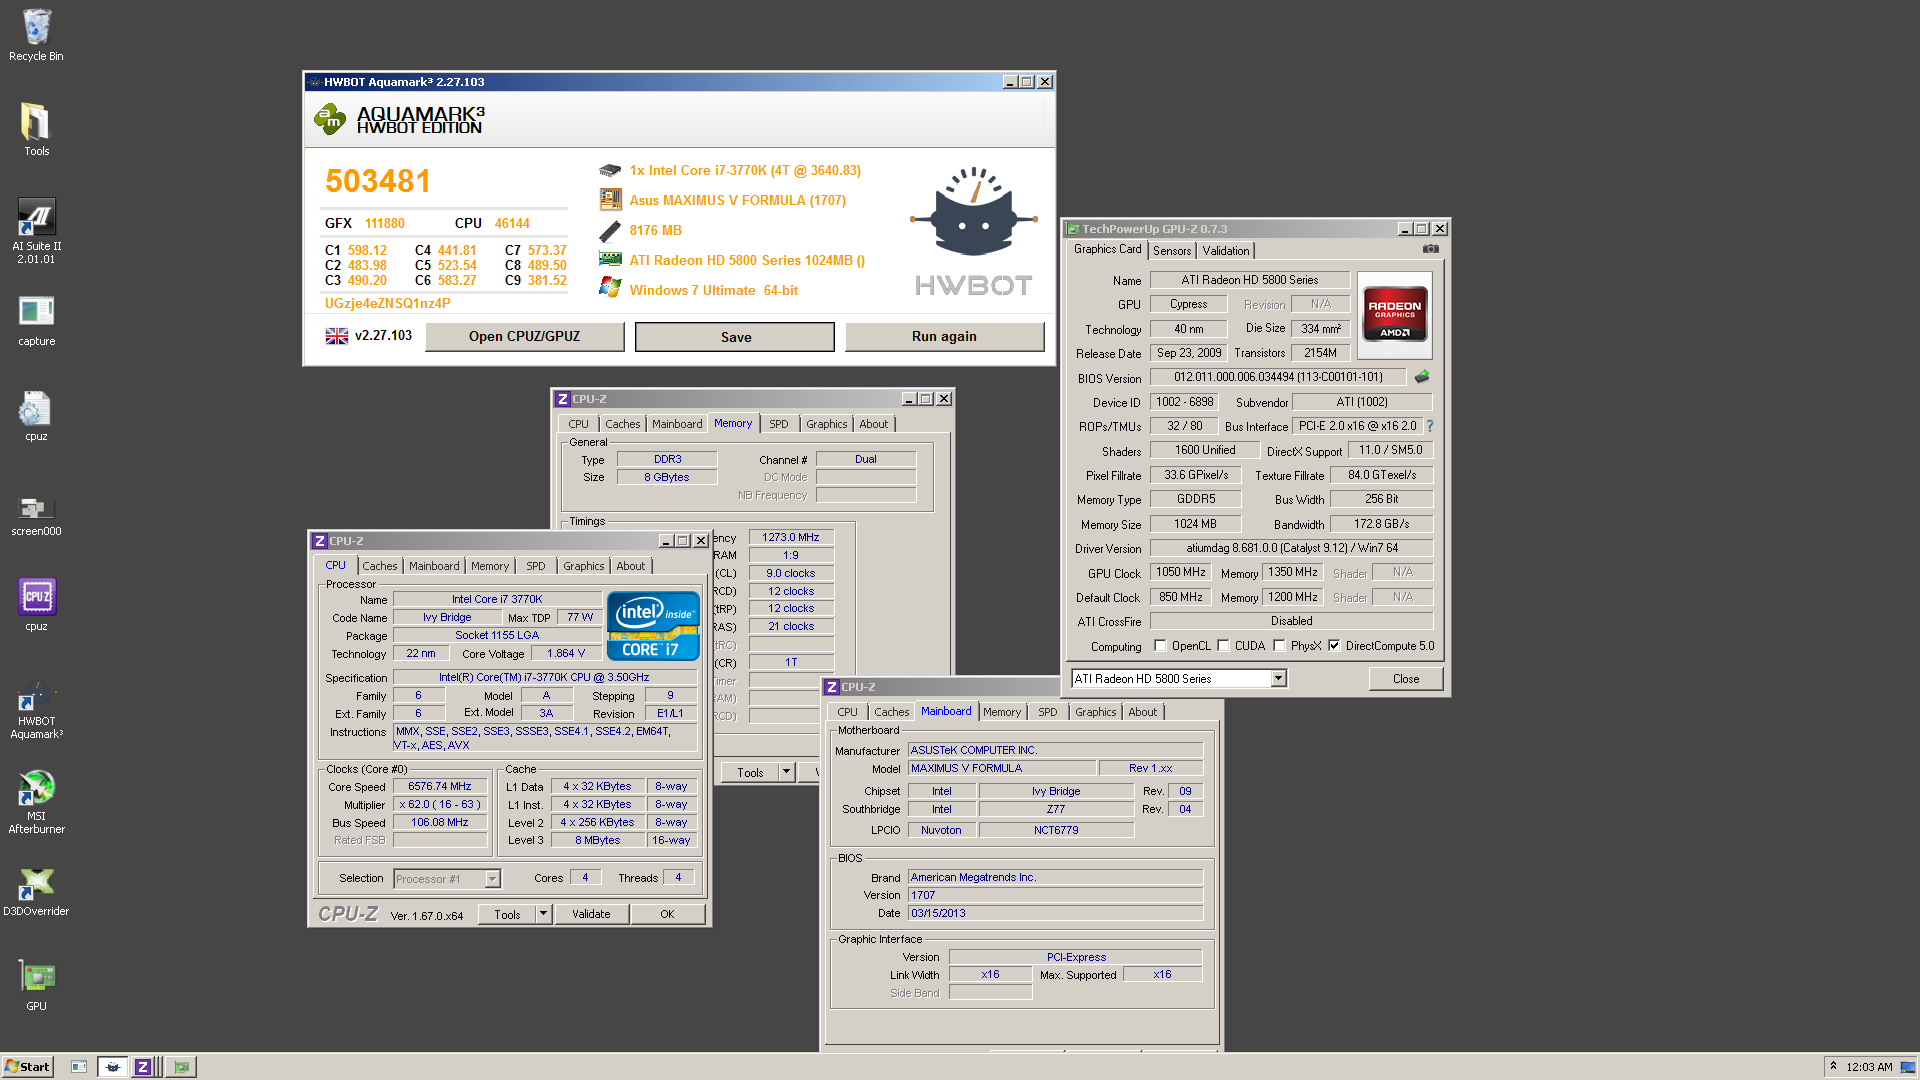Open Memory tab in Mainboard CPU-Z window

pyautogui.click(x=1002, y=712)
